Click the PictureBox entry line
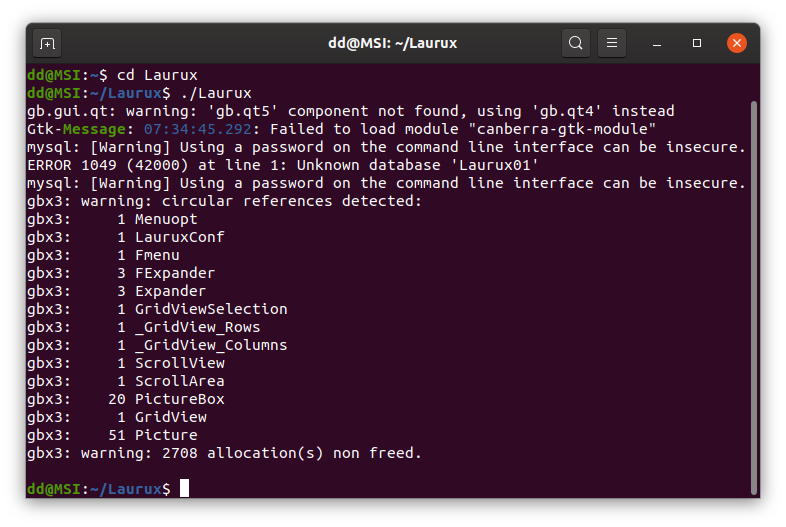The width and height of the screenshot is (786, 527). [126, 399]
